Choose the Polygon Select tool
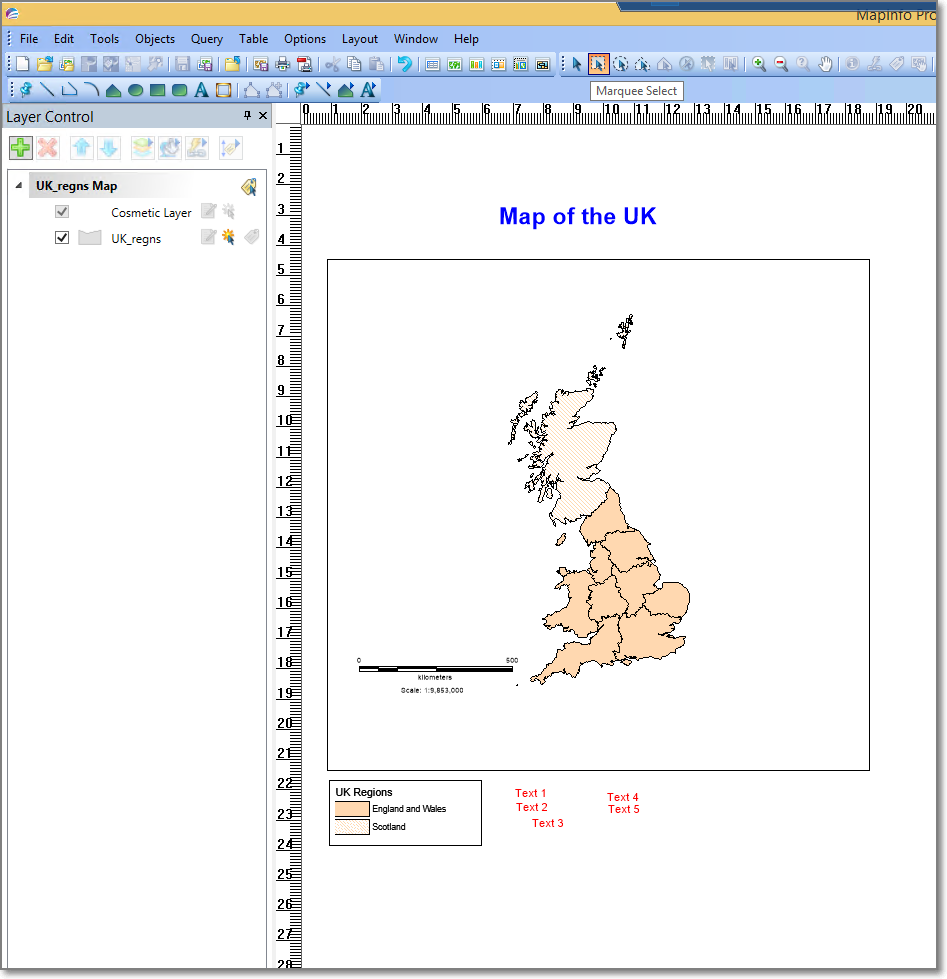947x979 pixels. click(x=642, y=64)
